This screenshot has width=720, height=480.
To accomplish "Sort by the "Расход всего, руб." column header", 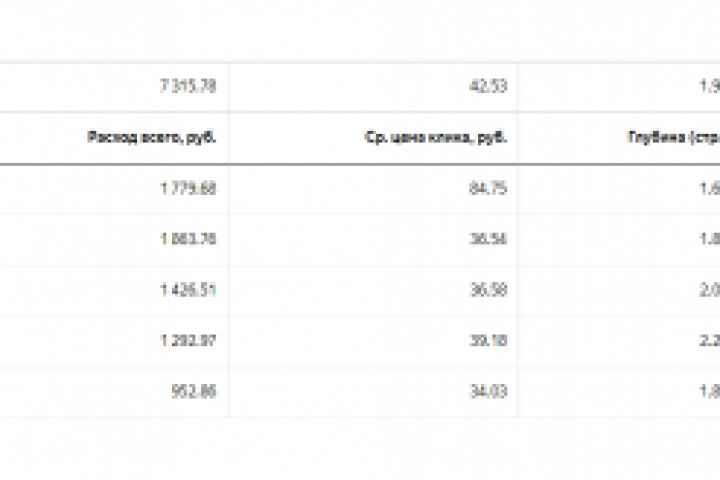I will click(x=153, y=137).
